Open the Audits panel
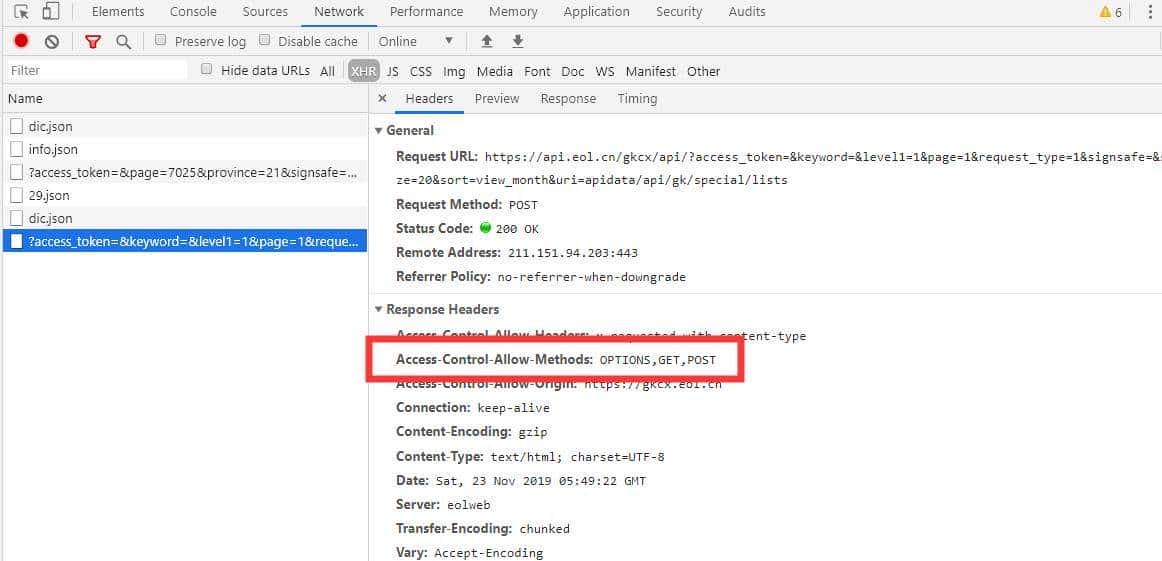This screenshot has width=1162, height=561. (x=747, y=12)
